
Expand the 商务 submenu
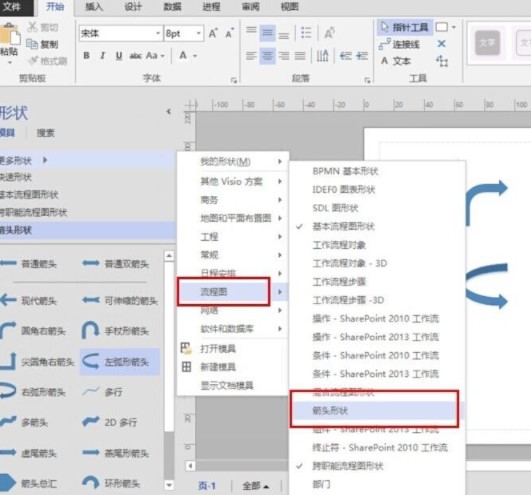[232, 200]
